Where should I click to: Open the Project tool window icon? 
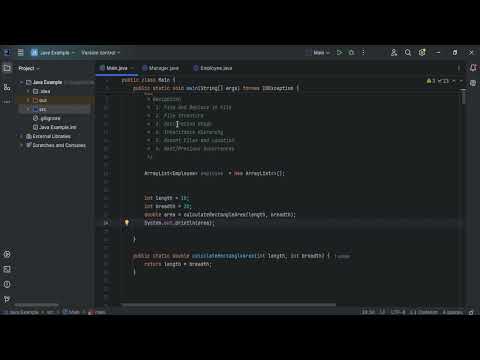click(7, 68)
